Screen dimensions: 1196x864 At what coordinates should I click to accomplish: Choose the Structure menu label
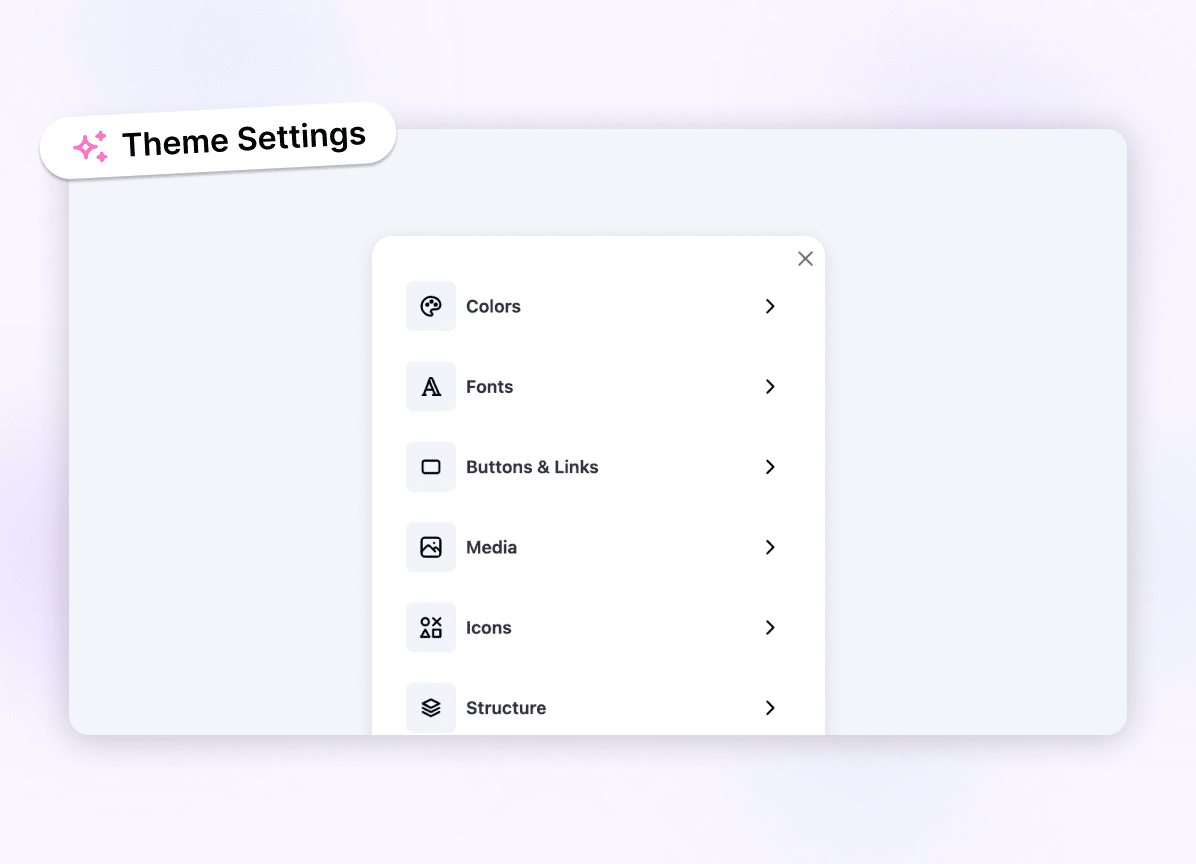click(506, 708)
